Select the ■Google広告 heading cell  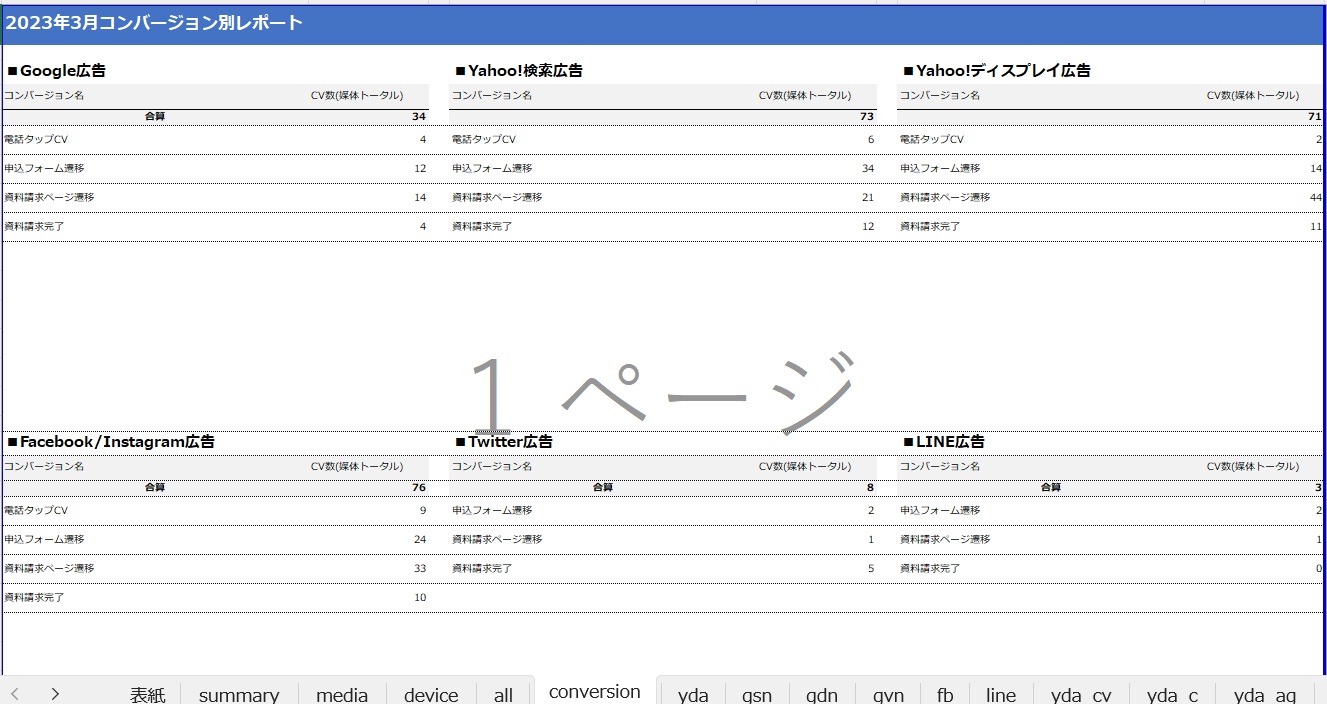tap(57, 71)
